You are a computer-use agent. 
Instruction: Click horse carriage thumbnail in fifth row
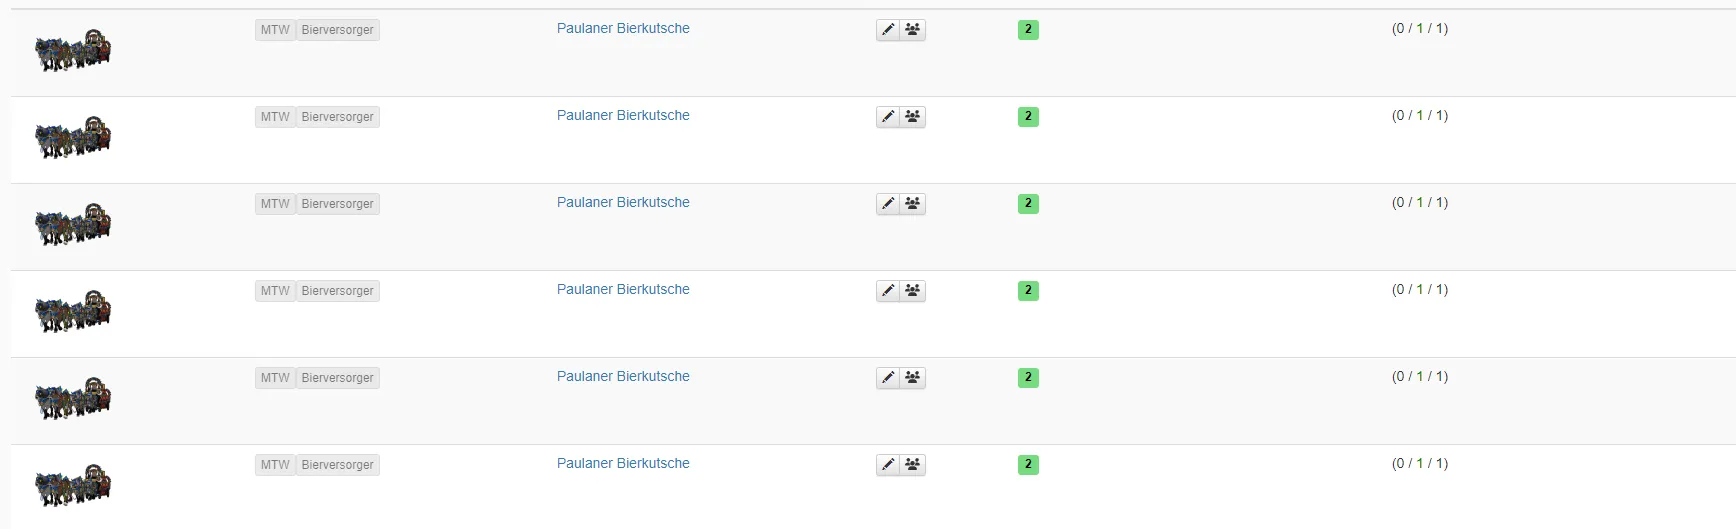73,398
